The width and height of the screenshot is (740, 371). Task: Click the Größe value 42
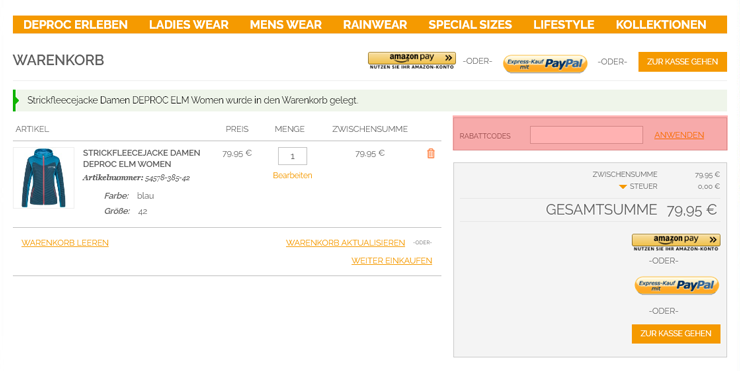click(143, 211)
